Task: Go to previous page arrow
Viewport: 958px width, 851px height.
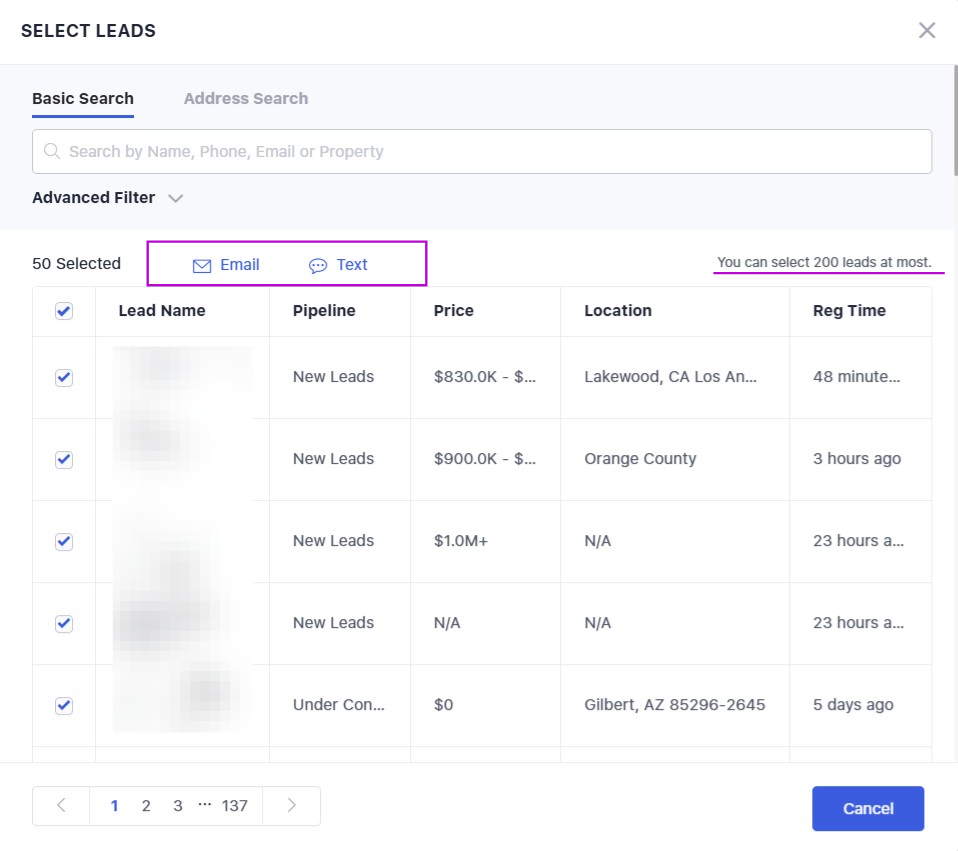Action: coord(61,806)
